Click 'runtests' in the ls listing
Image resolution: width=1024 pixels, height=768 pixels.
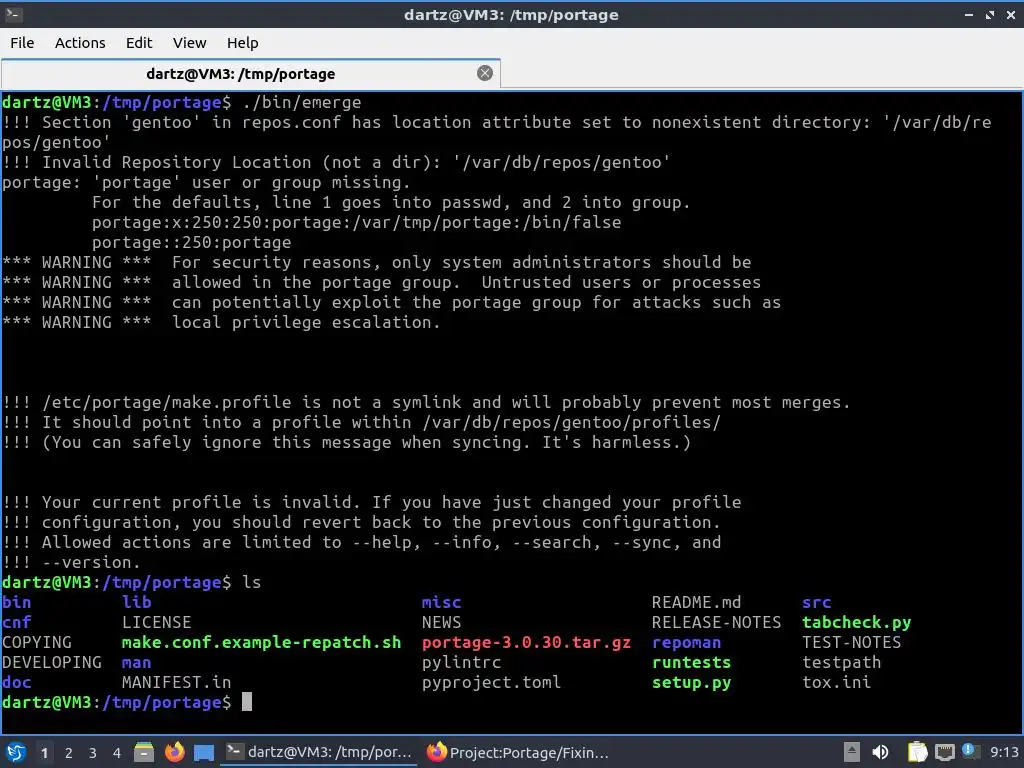click(x=691, y=662)
